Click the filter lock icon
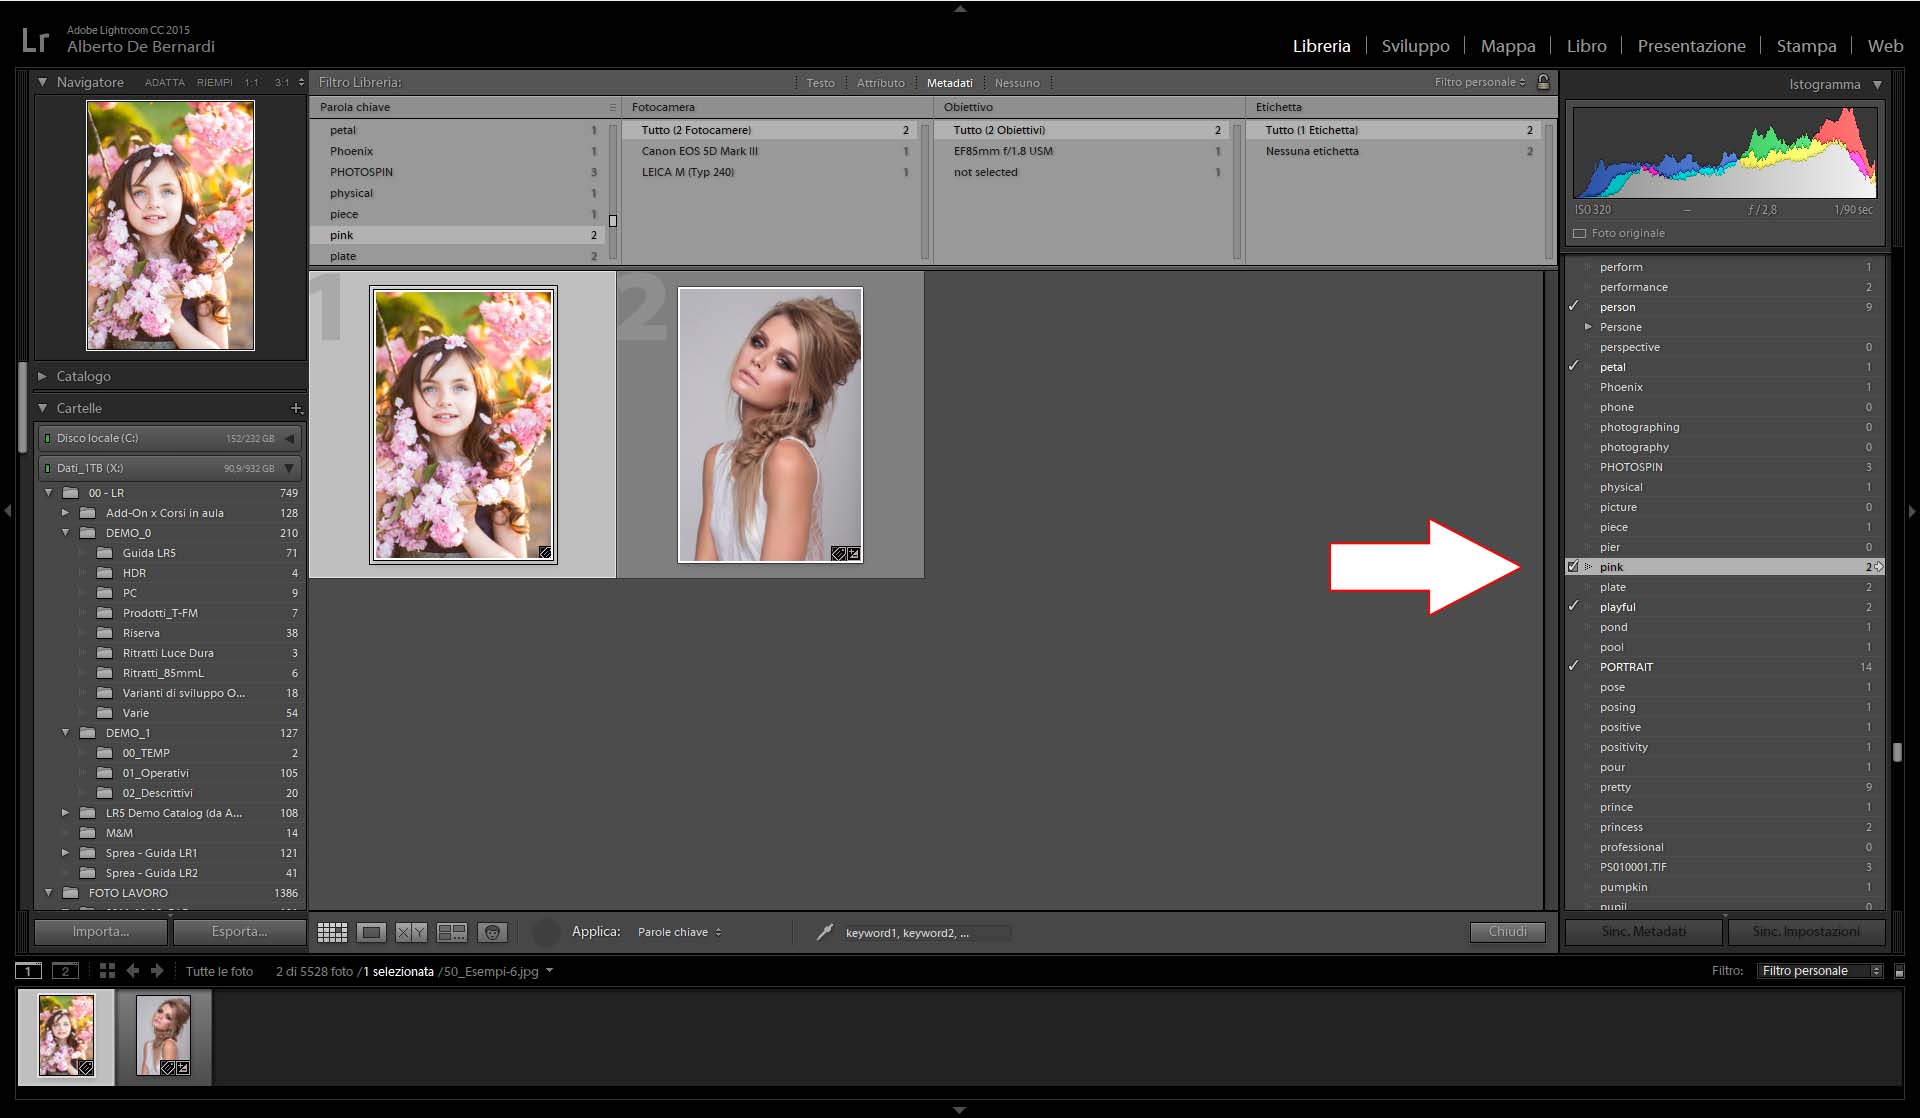The width and height of the screenshot is (1920, 1118). 1543,82
